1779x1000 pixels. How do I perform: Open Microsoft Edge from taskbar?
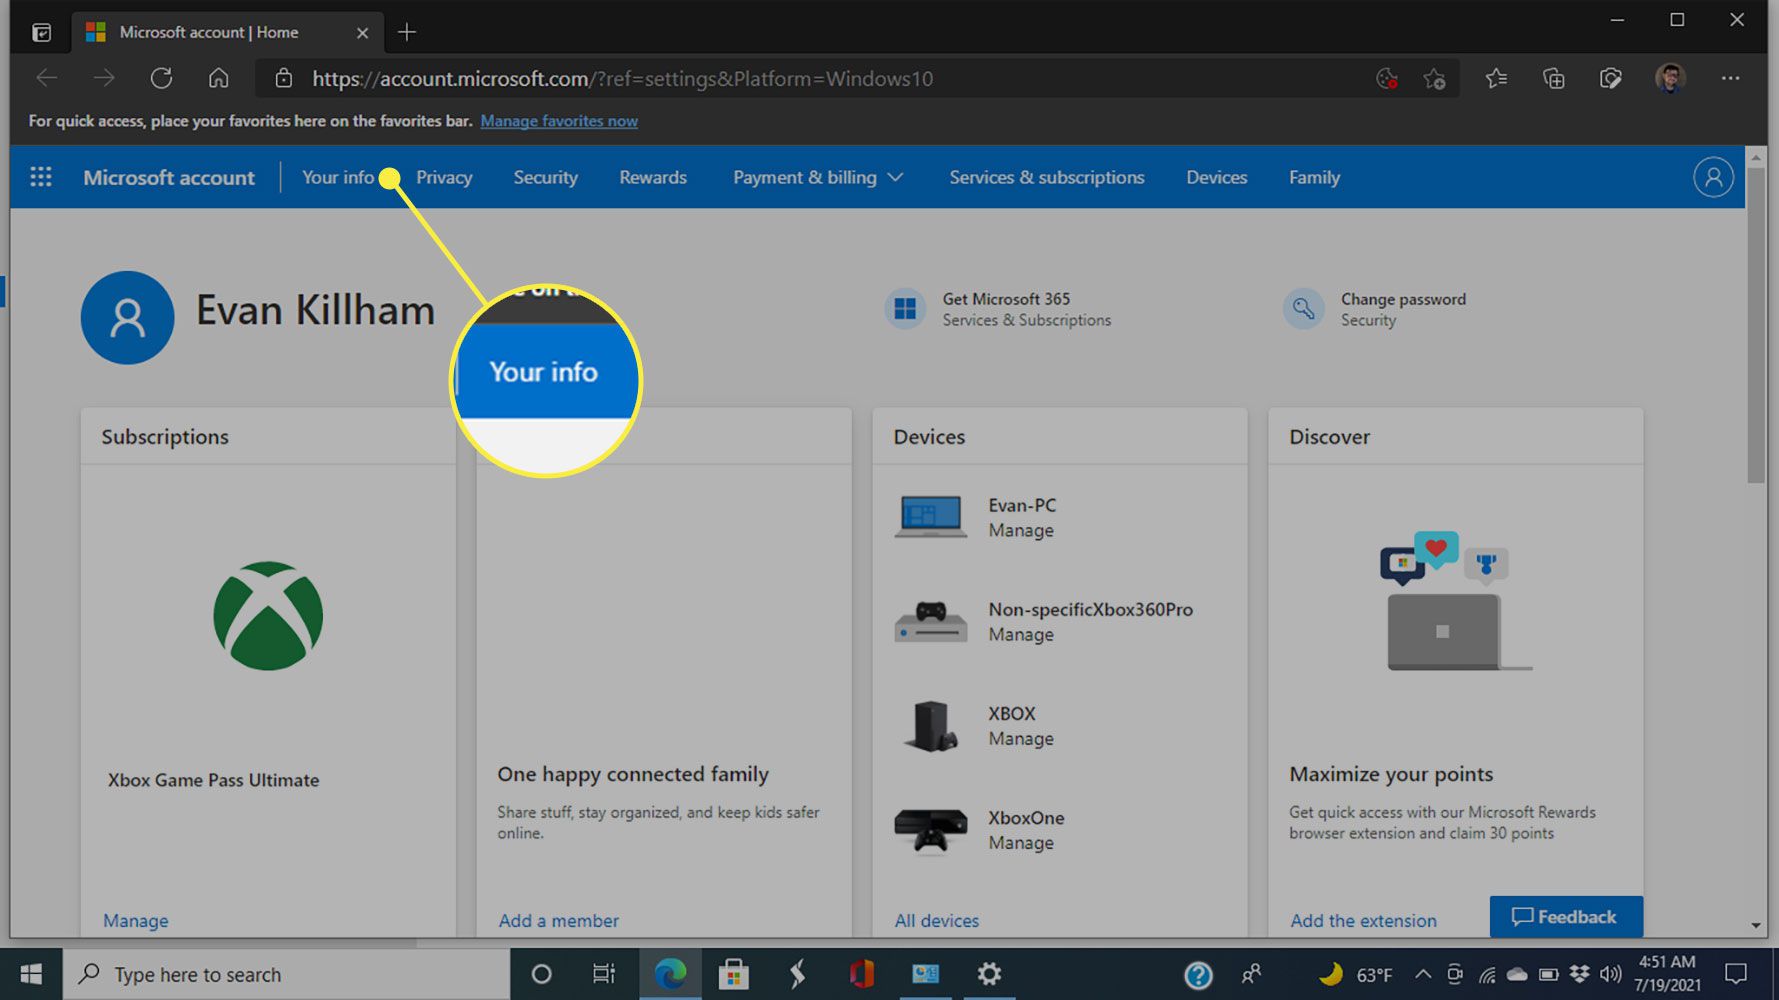(670, 974)
